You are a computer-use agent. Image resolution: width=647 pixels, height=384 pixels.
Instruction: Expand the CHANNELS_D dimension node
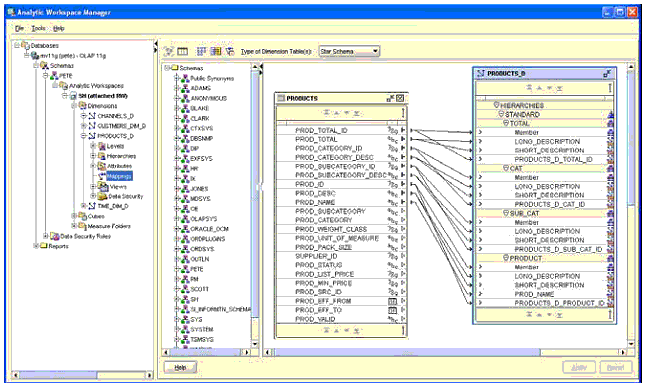pos(84,116)
